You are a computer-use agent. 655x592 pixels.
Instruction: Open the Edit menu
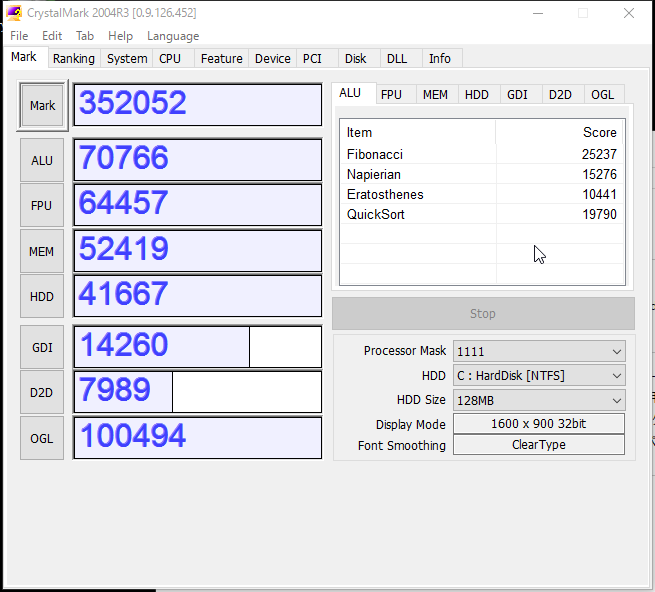click(x=52, y=36)
